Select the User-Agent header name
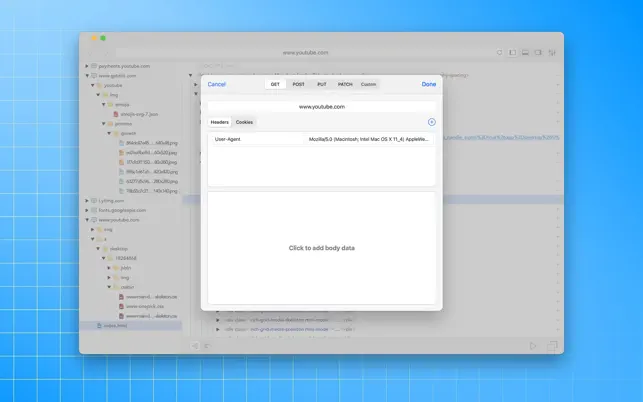Viewport: 643px width, 402px height. click(228, 139)
